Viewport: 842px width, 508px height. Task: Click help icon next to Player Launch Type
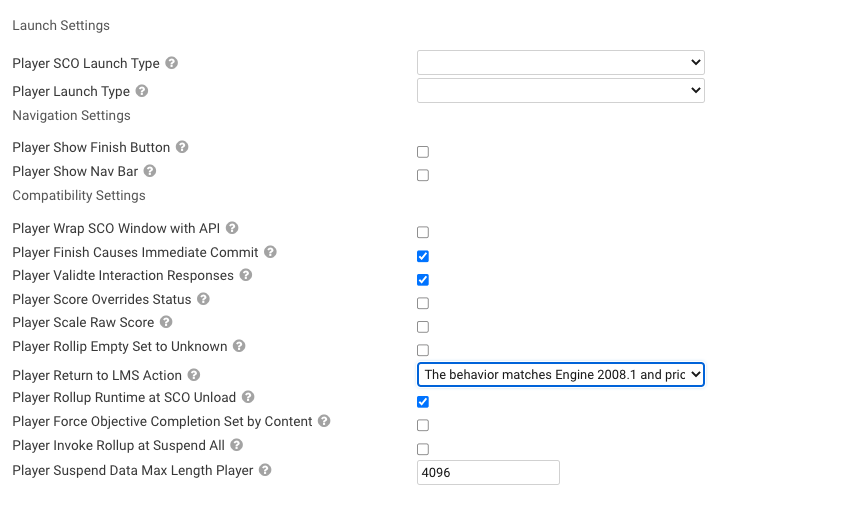click(x=142, y=91)
